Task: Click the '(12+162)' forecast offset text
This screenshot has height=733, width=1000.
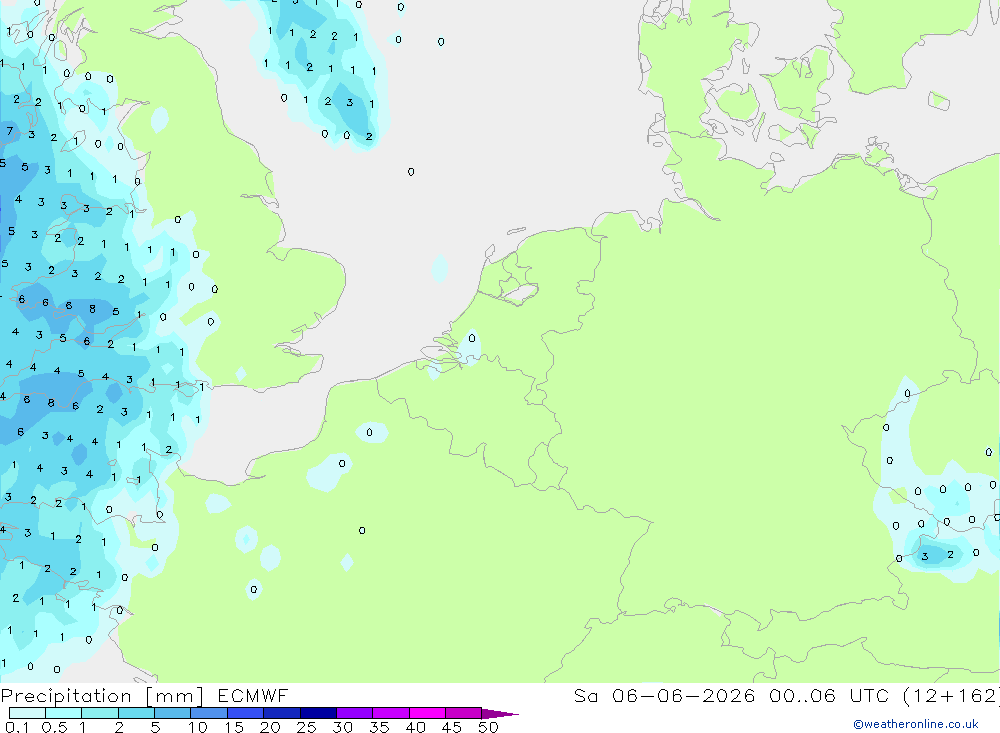Action: (951, 696)
